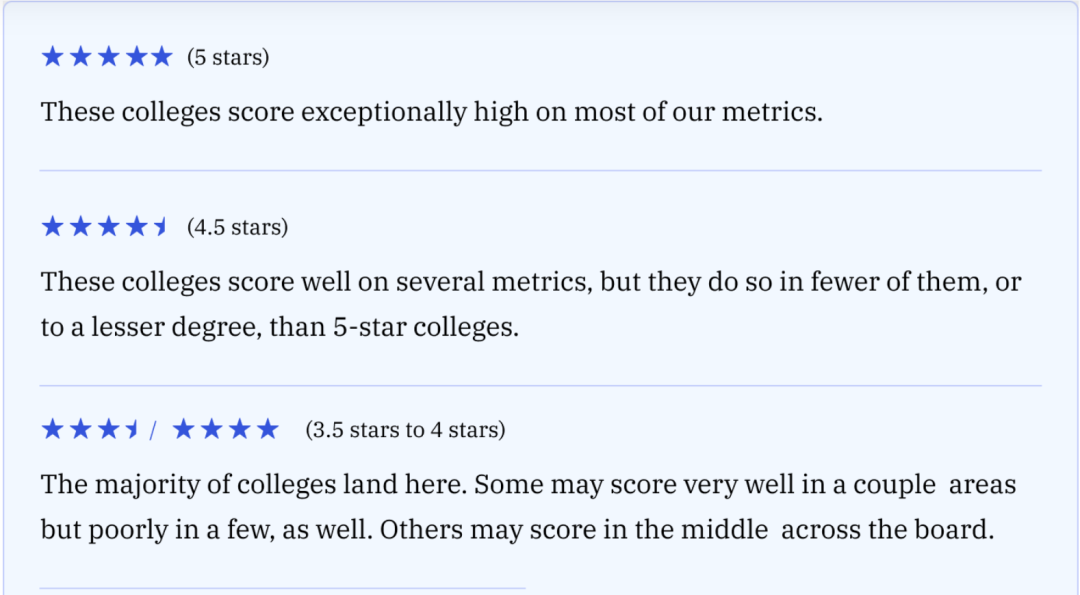Click the "(4.5 stars)" label

point(238,227)
